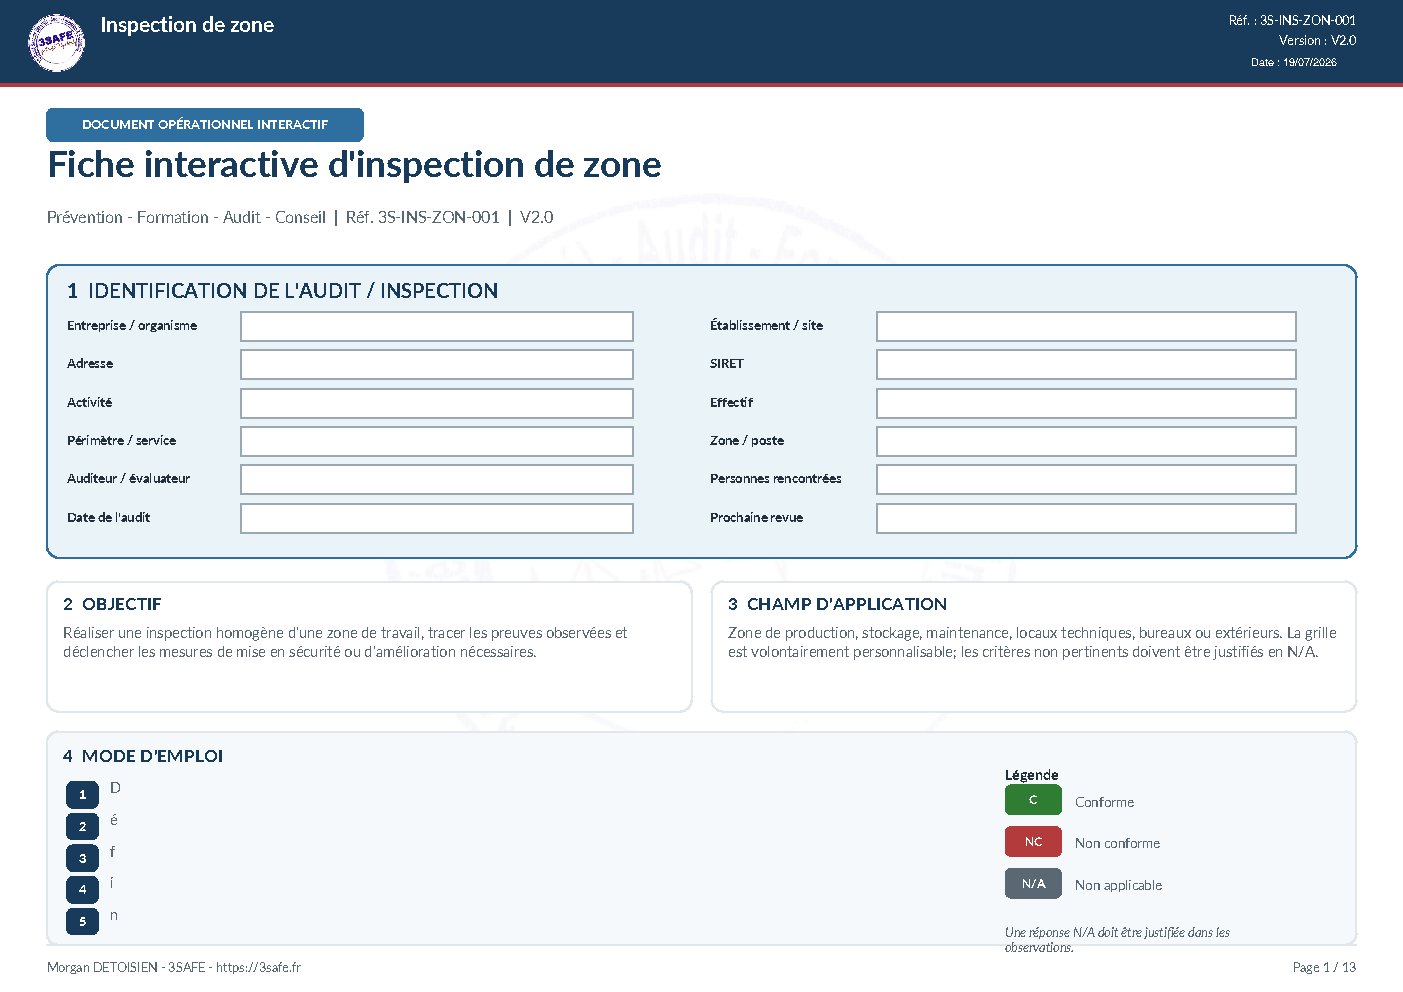Click the 'Page 1 / 13' footer text

(x=1324, y=967)
